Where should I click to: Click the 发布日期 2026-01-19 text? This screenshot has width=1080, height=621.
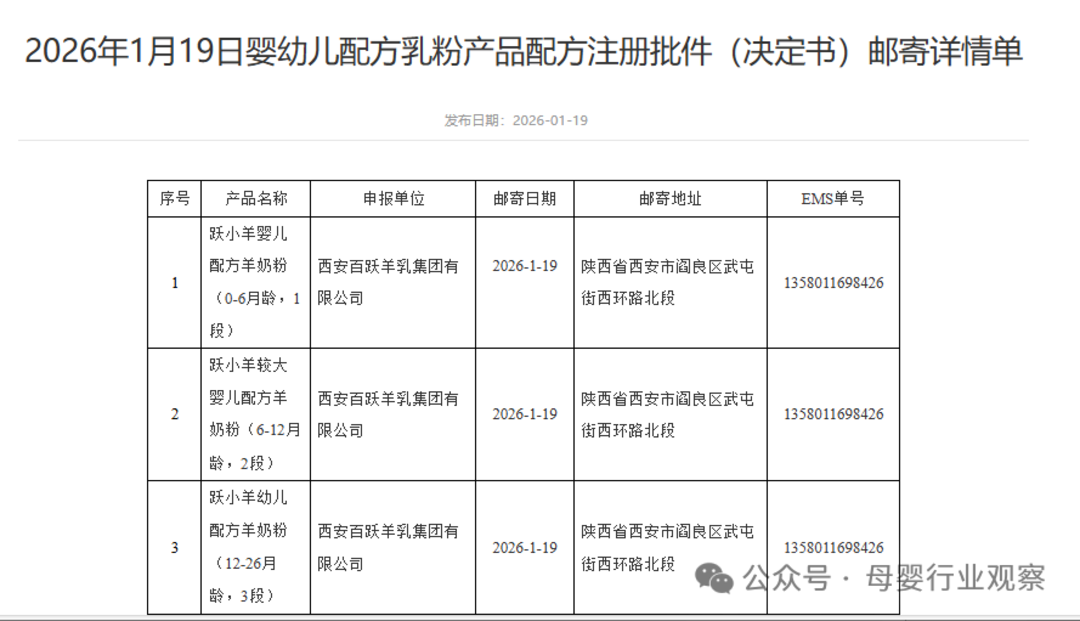pyautogui.click(x=515, y=120)
